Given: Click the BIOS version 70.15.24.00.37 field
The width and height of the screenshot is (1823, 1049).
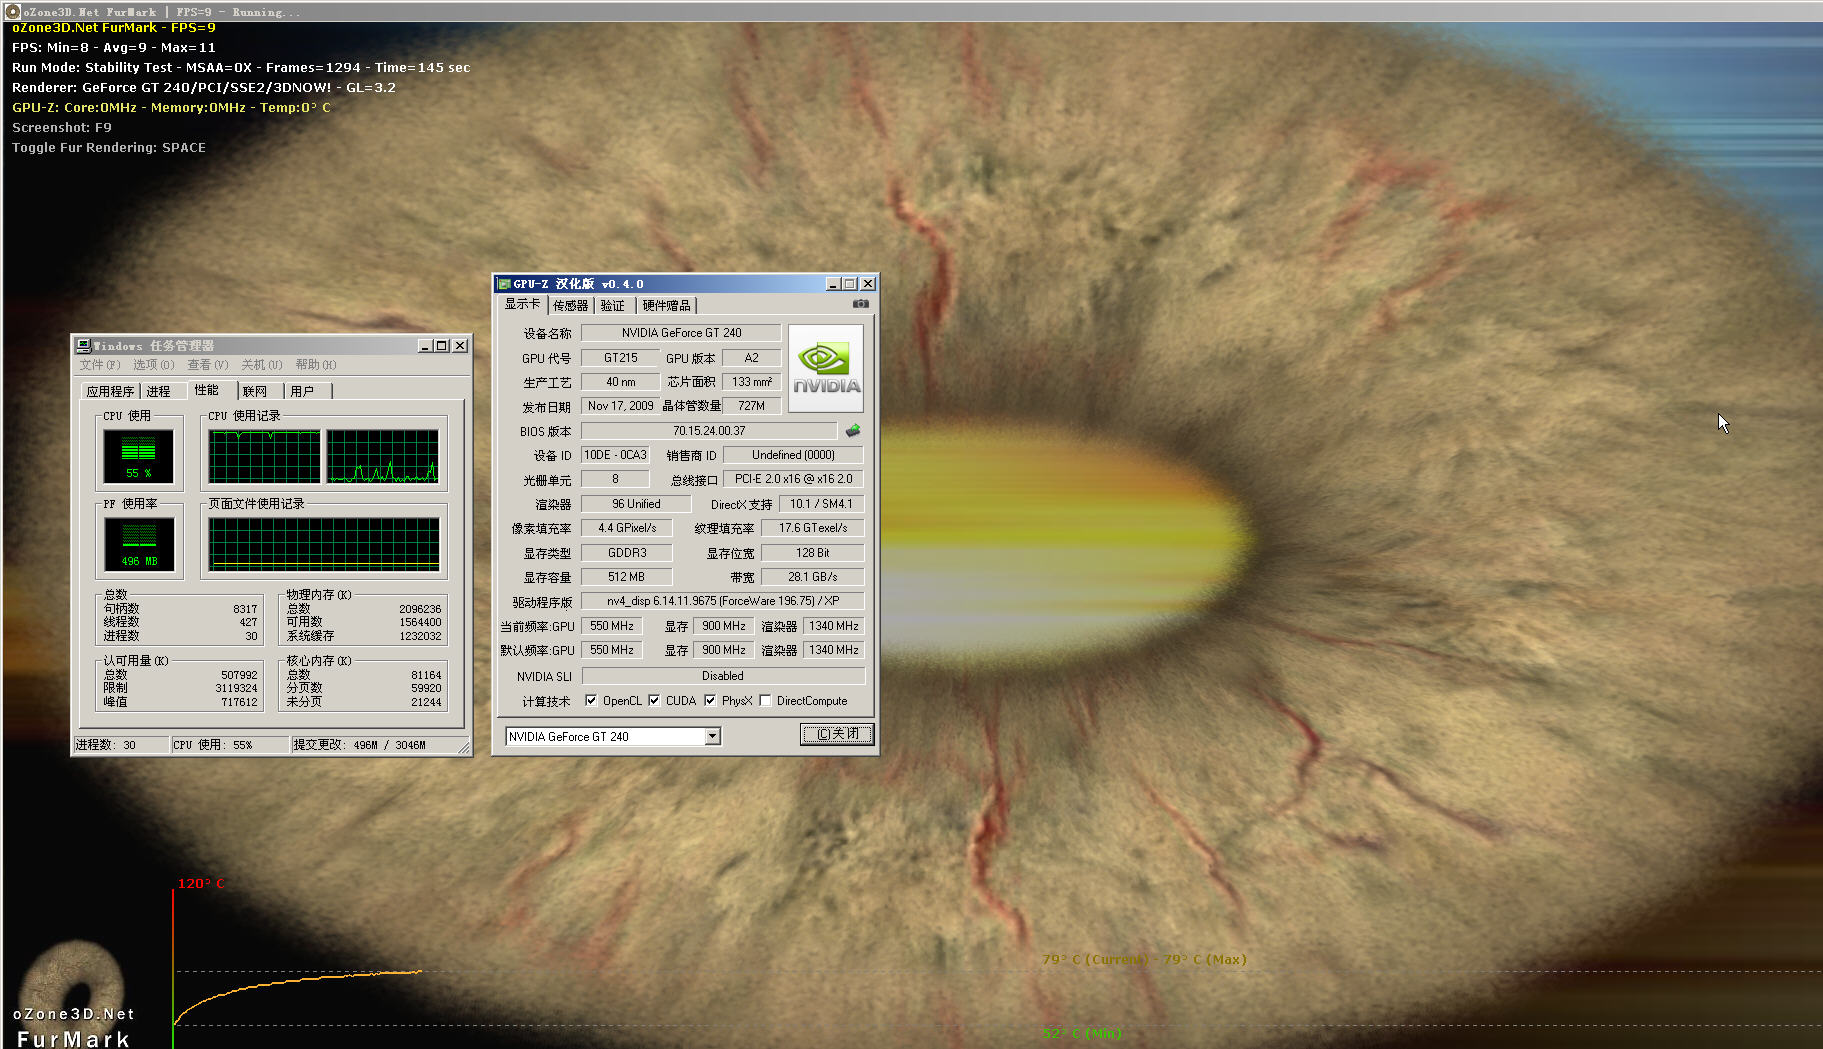Looking at the screenshot, I should [709, 431].
